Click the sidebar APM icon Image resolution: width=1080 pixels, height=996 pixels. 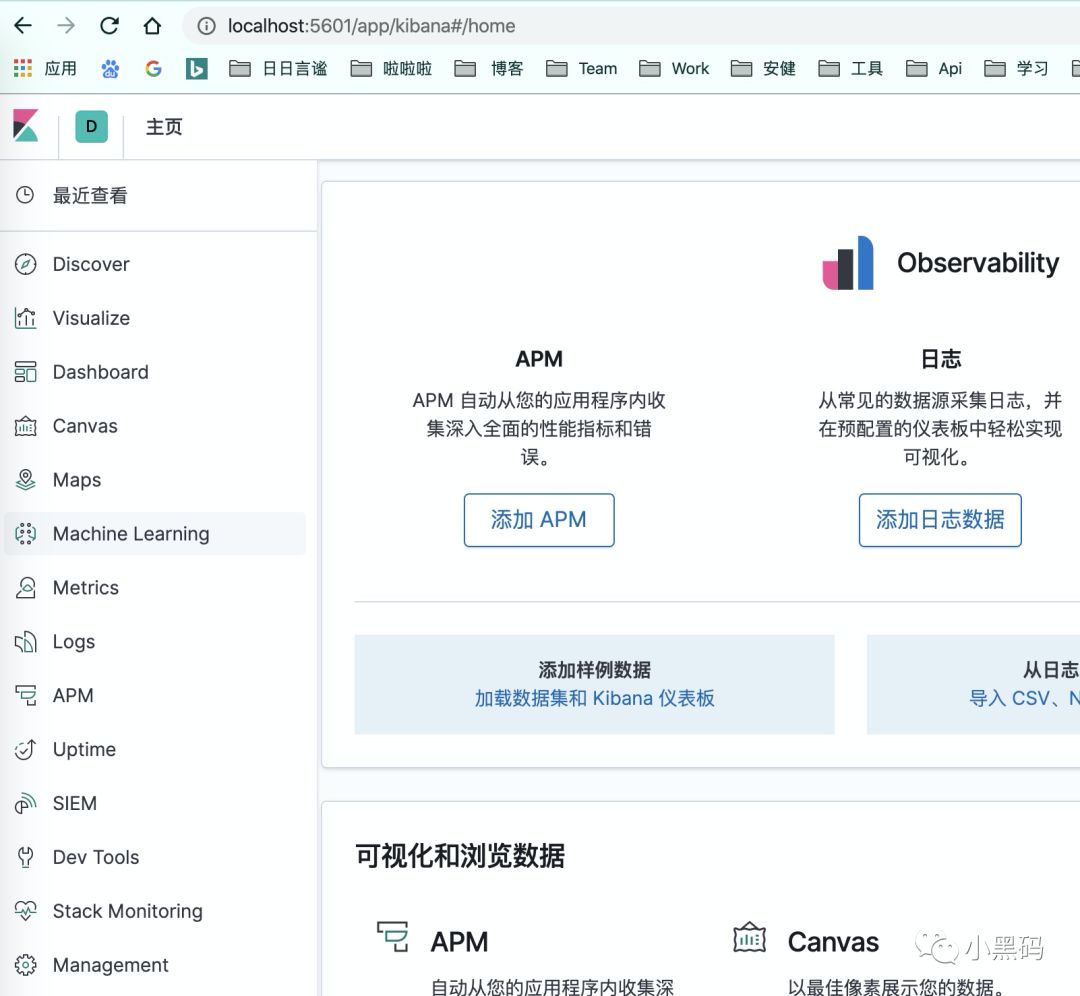click(x=25, y=695)
